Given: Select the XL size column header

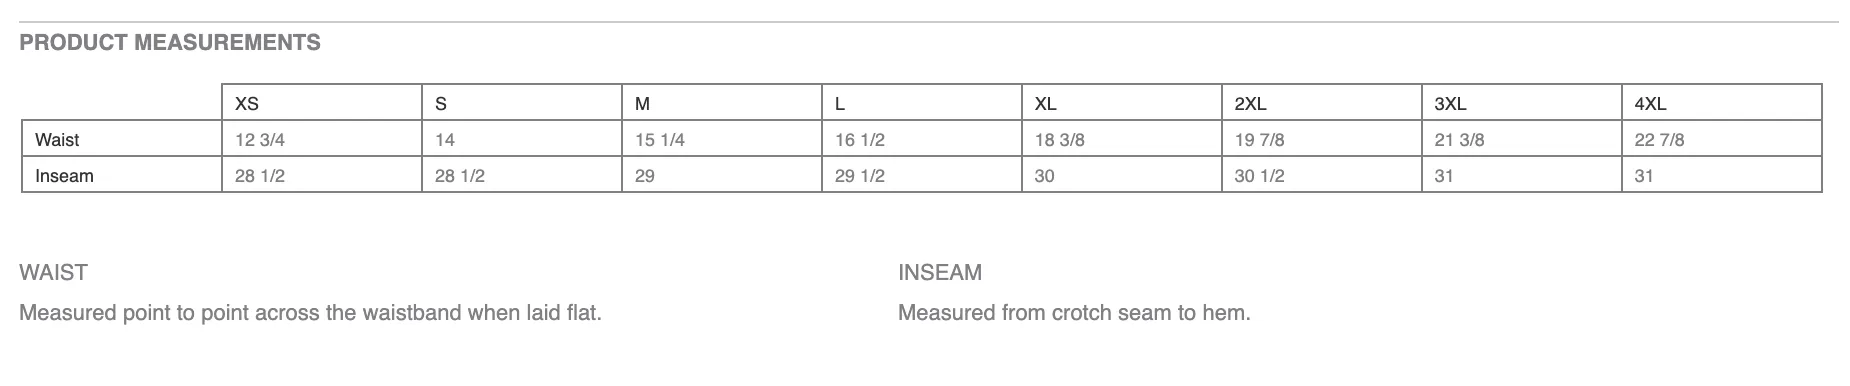Looking at the screenshot, I should [1122, 103].
